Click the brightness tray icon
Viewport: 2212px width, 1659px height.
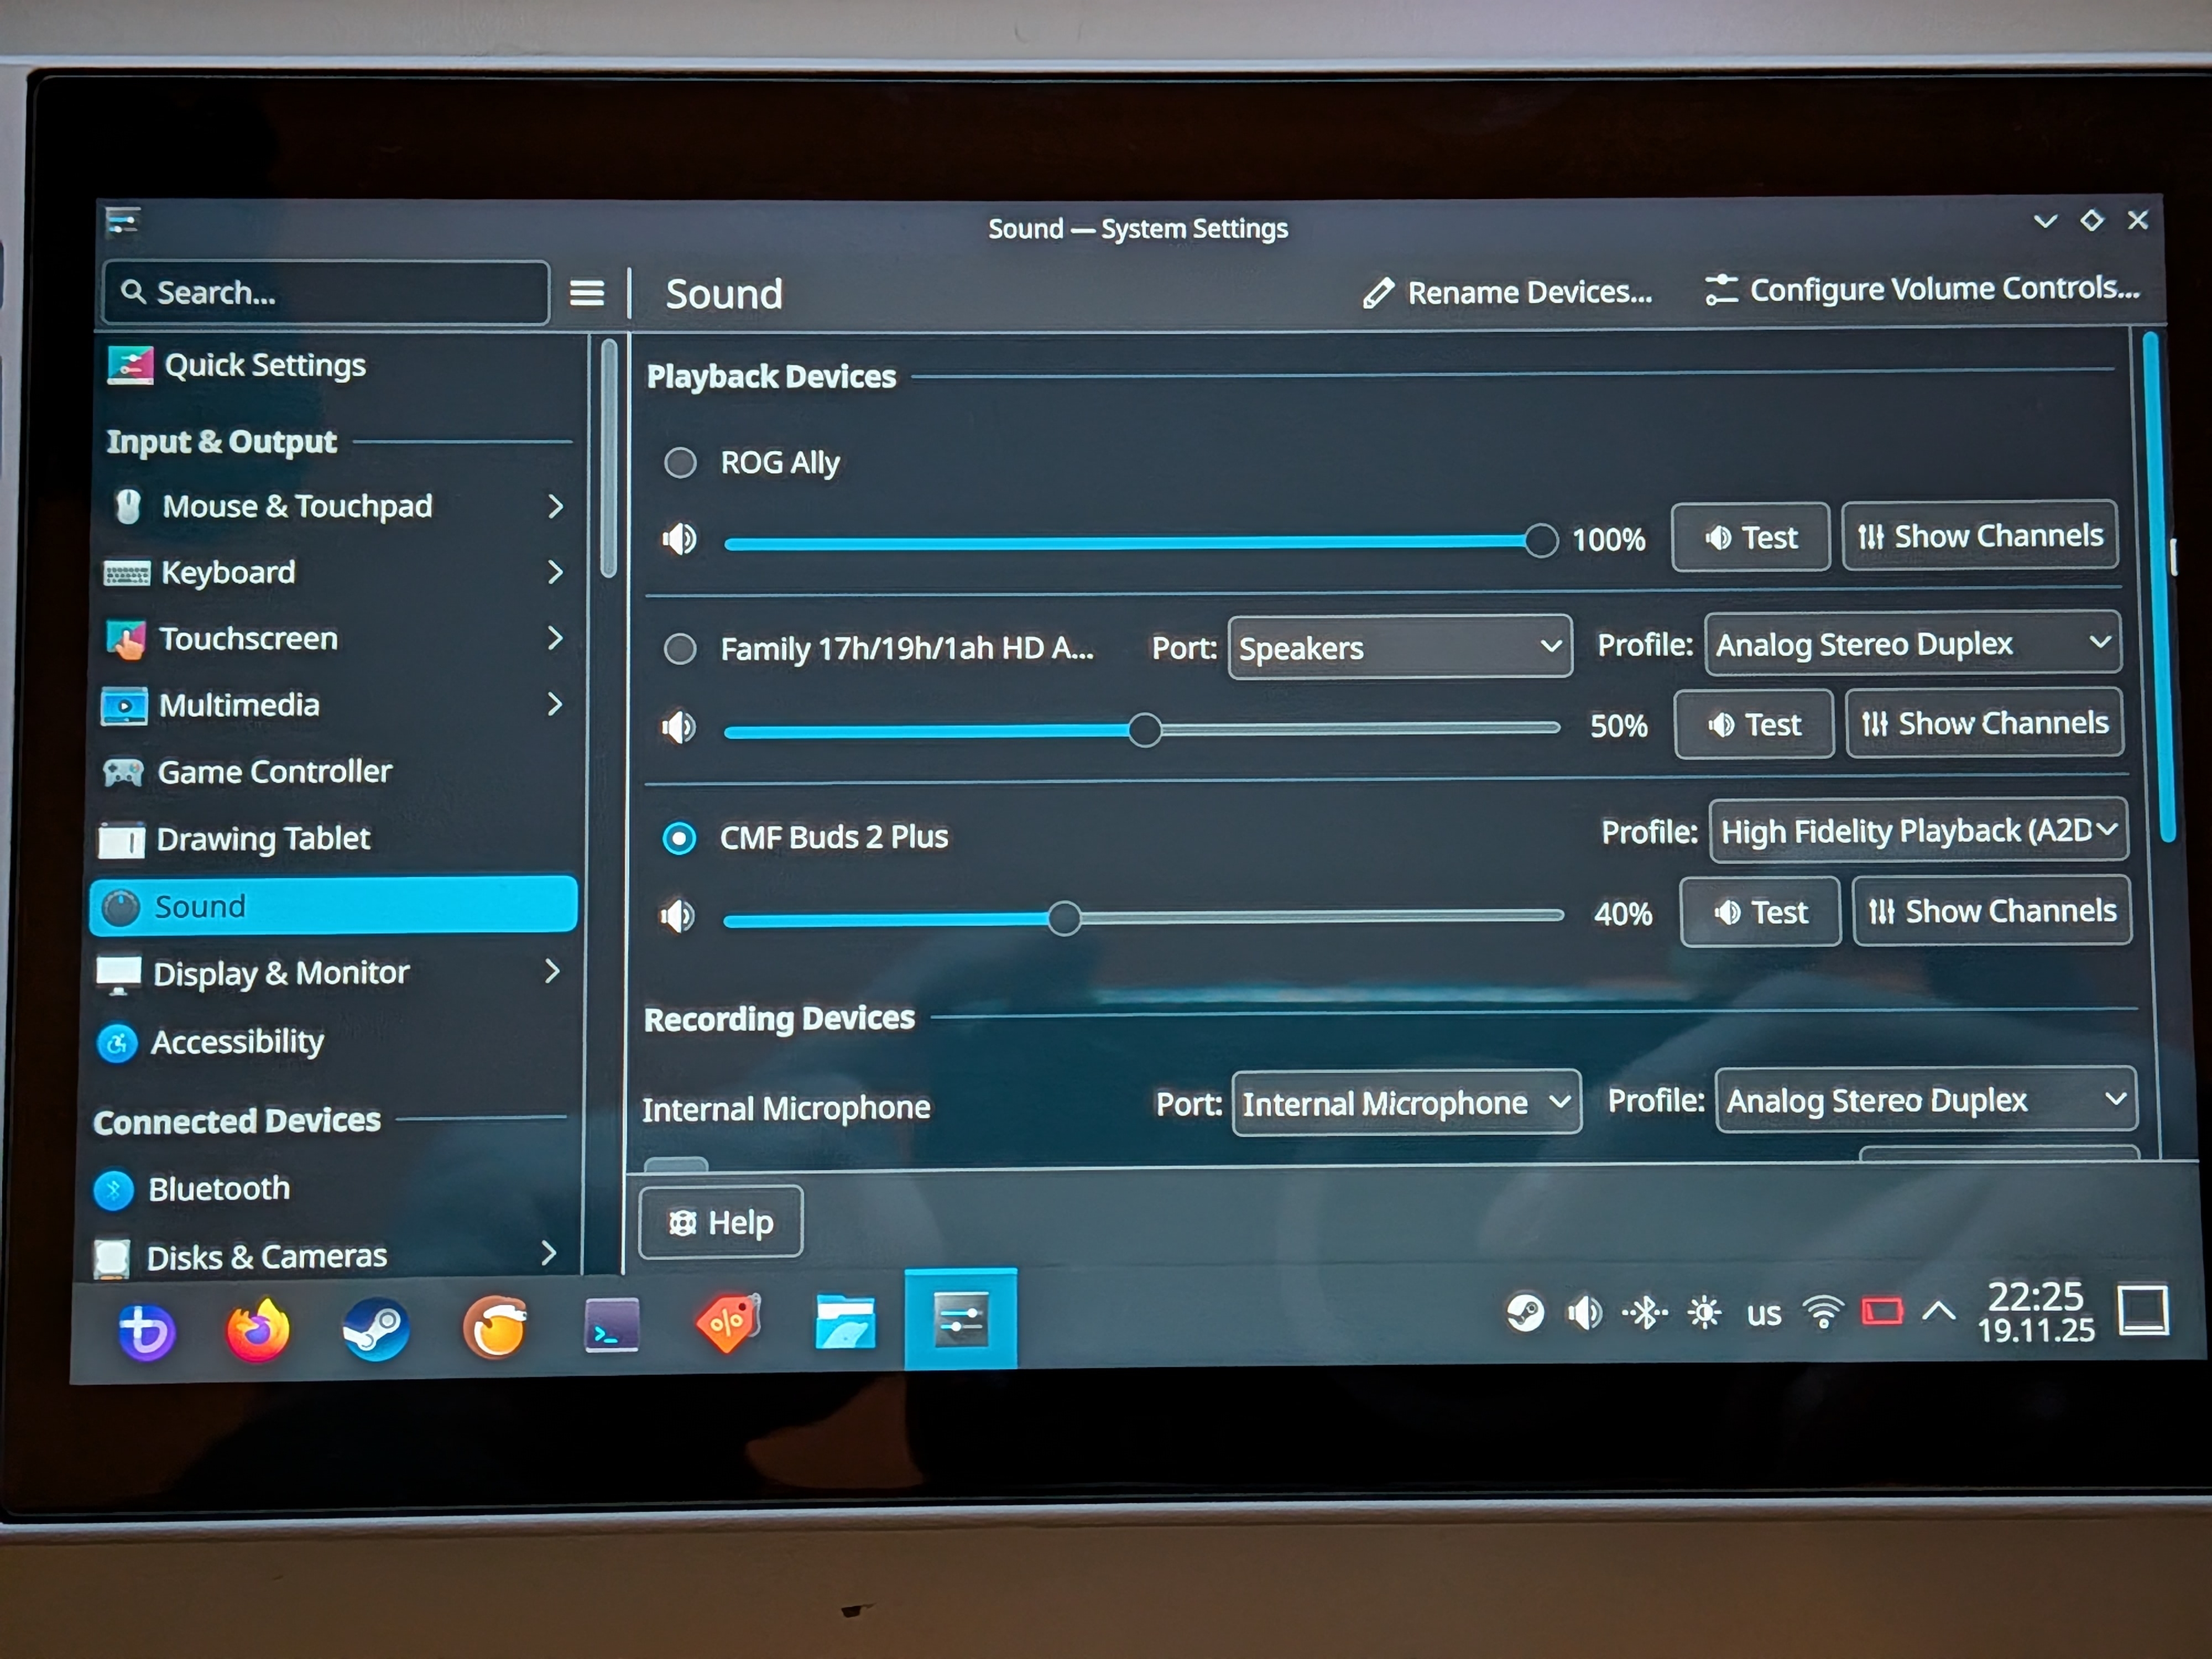click(1704, 1312)
